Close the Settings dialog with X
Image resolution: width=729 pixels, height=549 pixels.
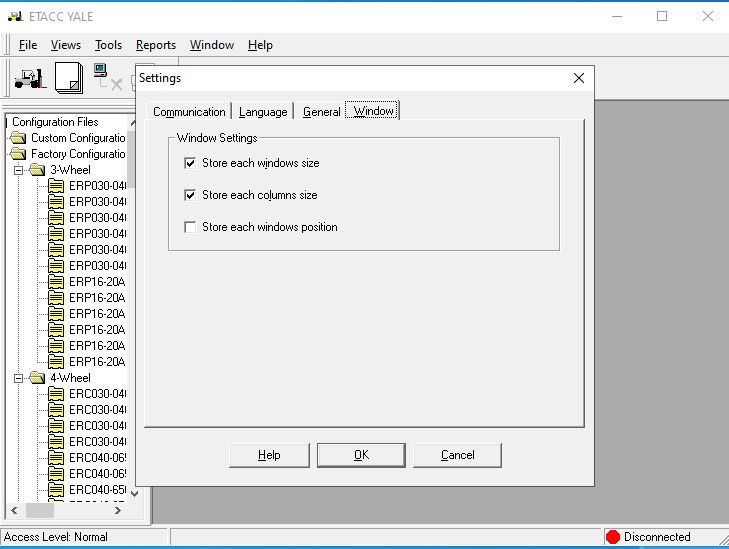(x=579, y=78)
